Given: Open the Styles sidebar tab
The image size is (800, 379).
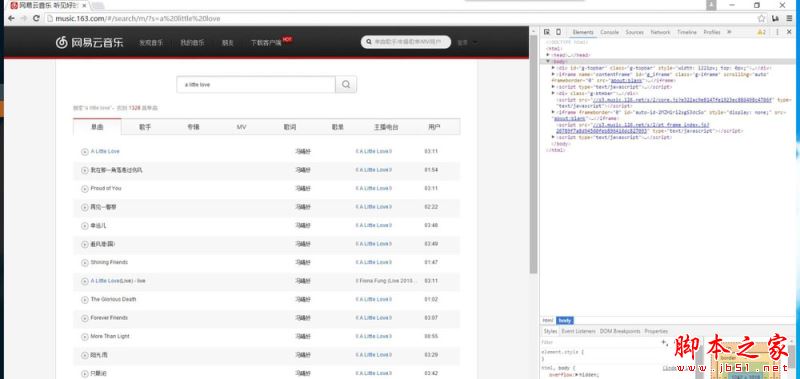Looking at the screenshot, I should 551,332.
